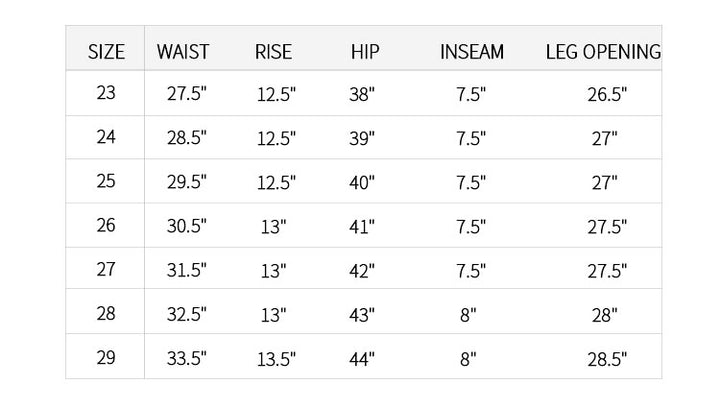The width and height of the screenshot is (720, 408).
Task: Select size 25 row label
Action: click(107, 182)
